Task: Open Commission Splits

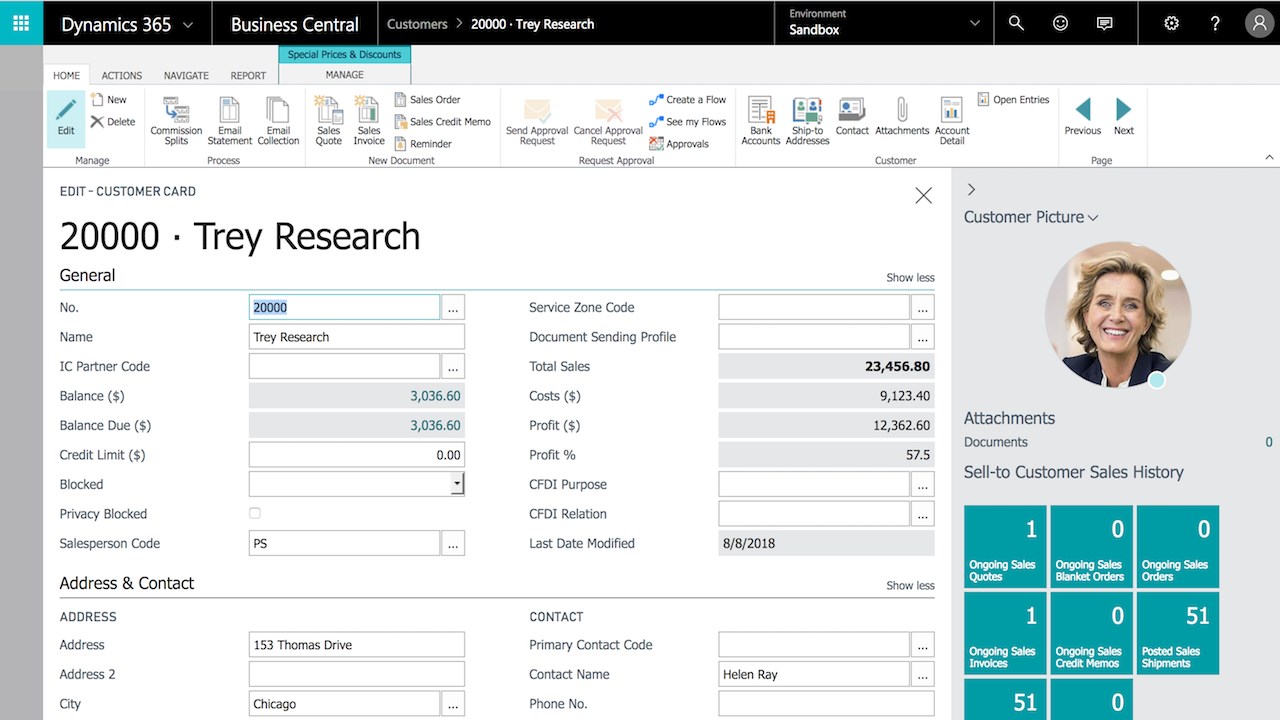Action: click(177, 121)
